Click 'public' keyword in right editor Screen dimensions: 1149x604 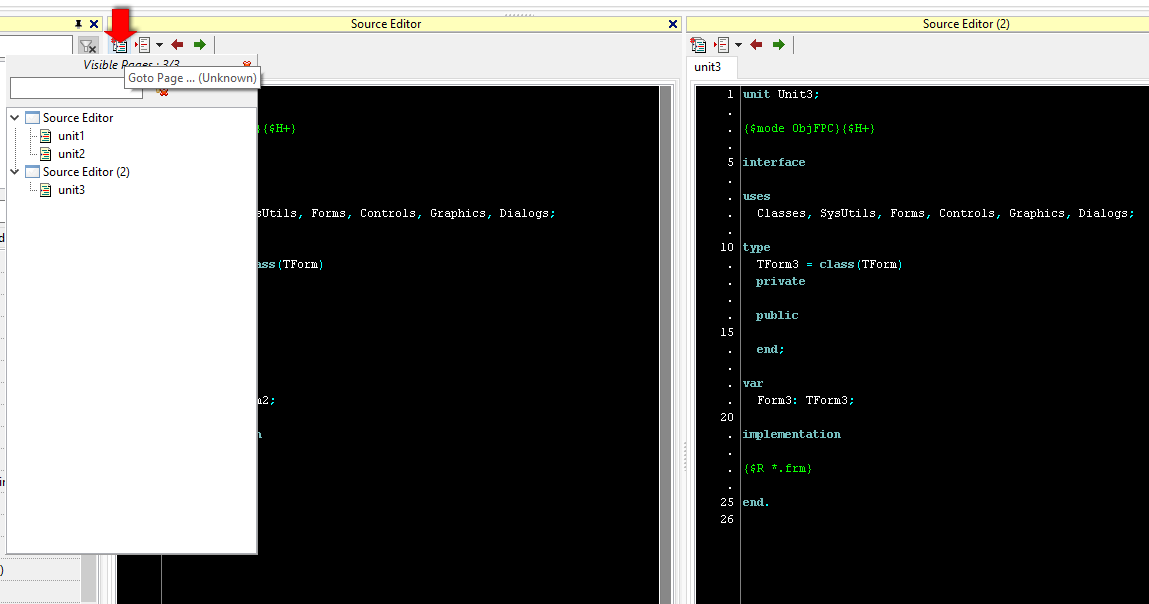[777, 315]
